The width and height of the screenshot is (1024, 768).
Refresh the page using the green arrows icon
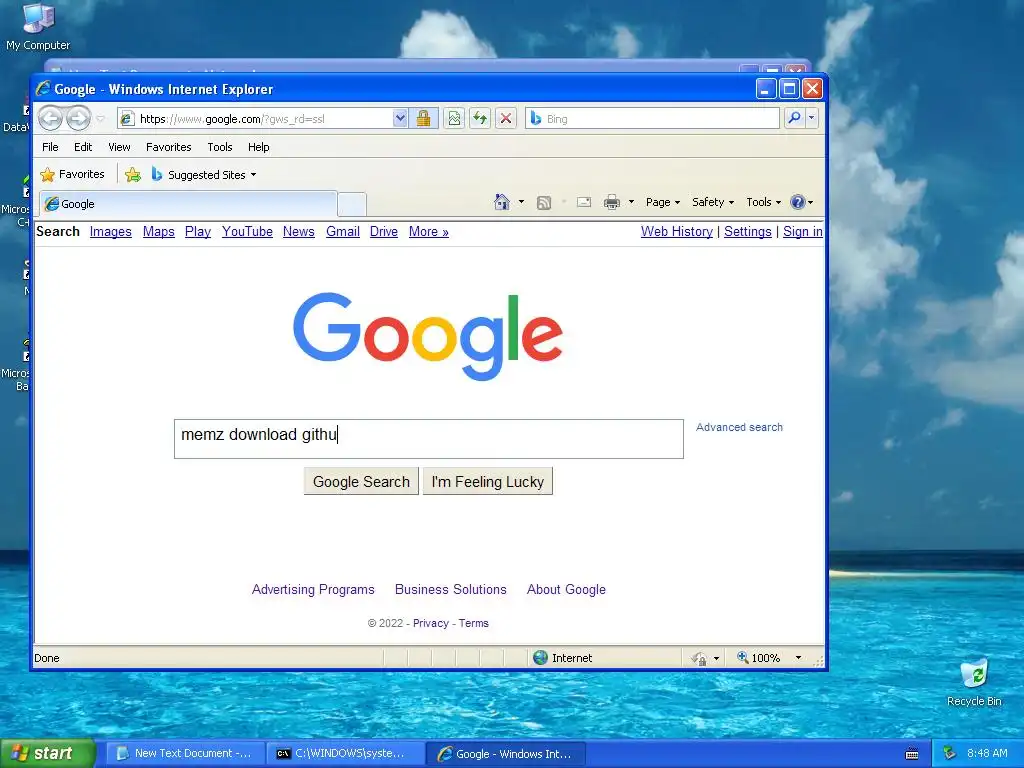coord(480,118)
